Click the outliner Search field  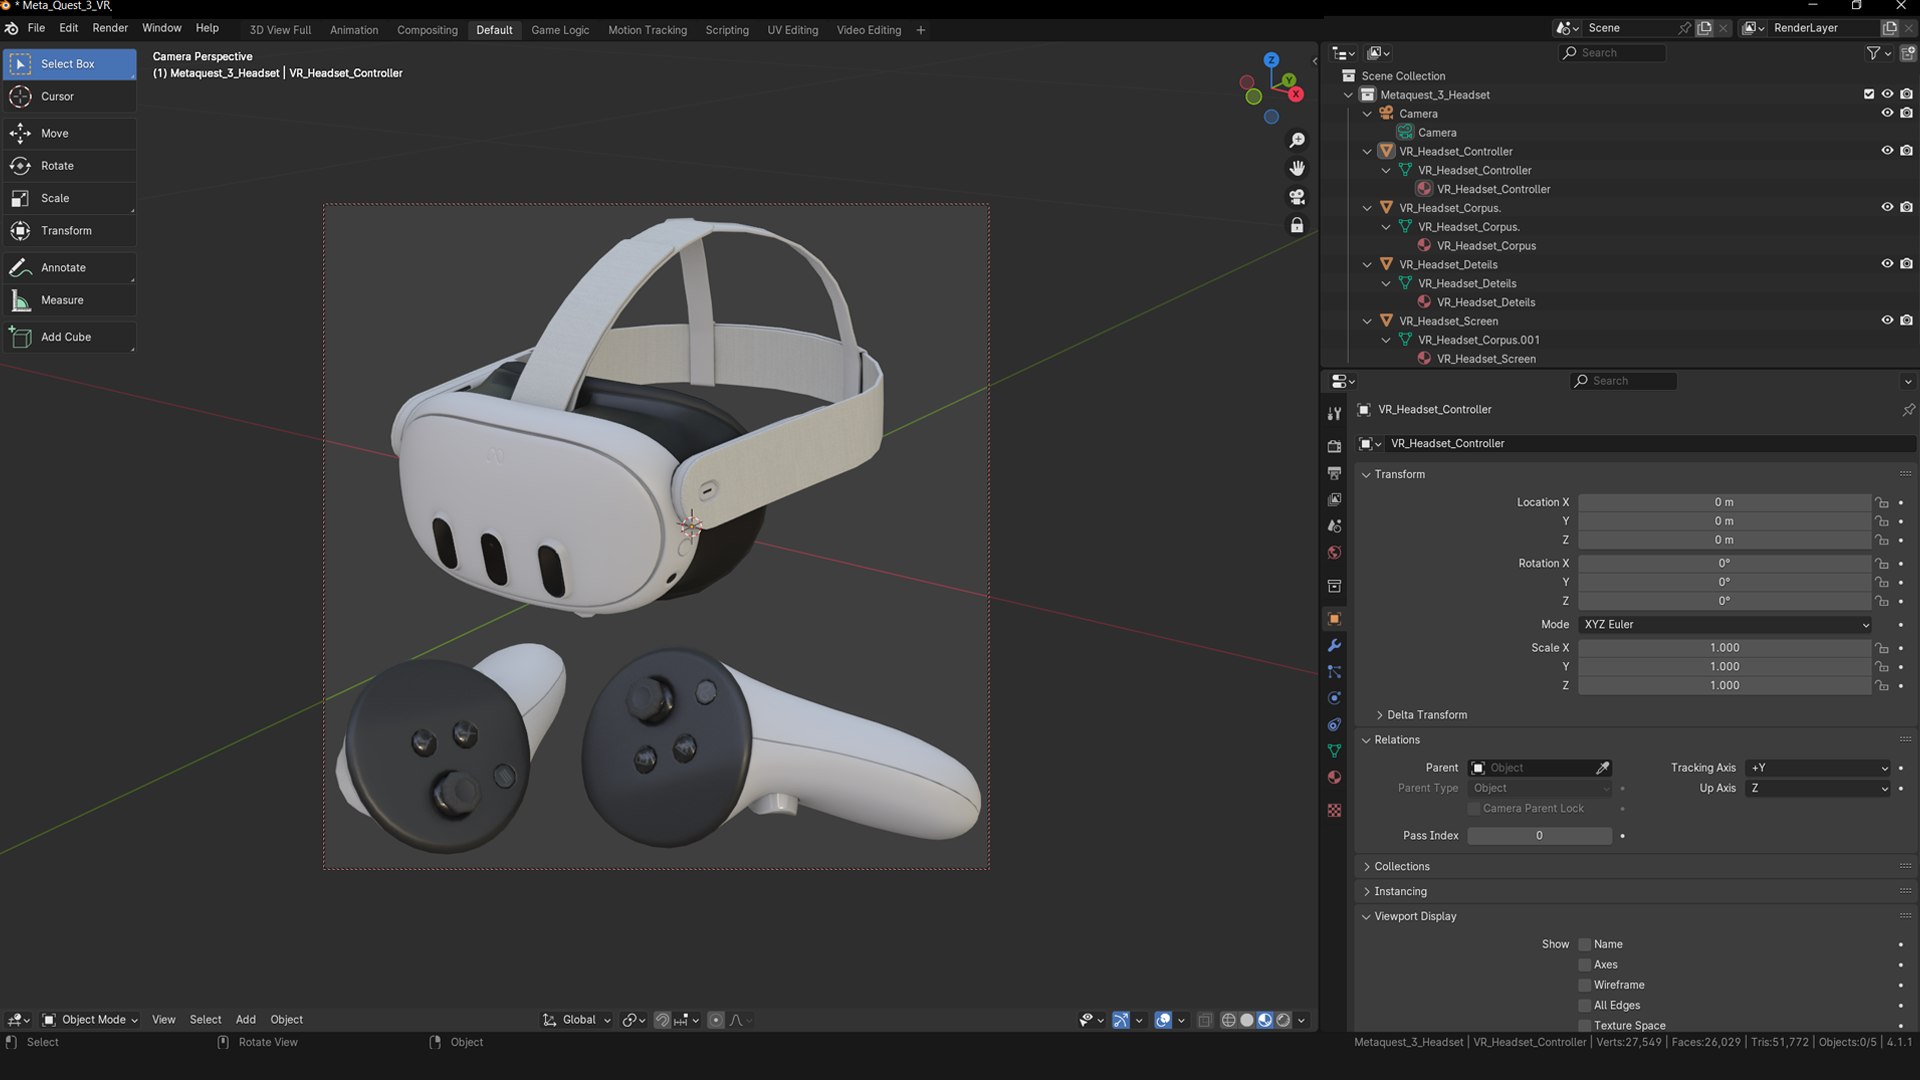[x=1612, y=53]
